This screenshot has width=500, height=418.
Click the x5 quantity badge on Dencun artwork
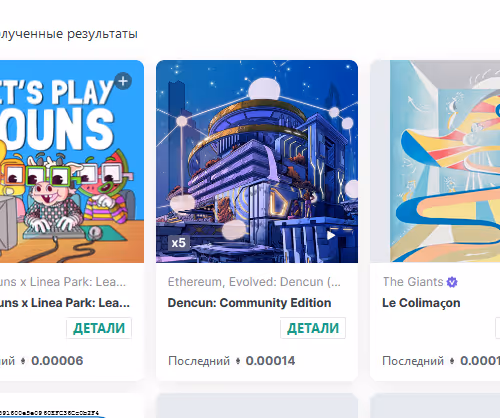tap(179, 243)
